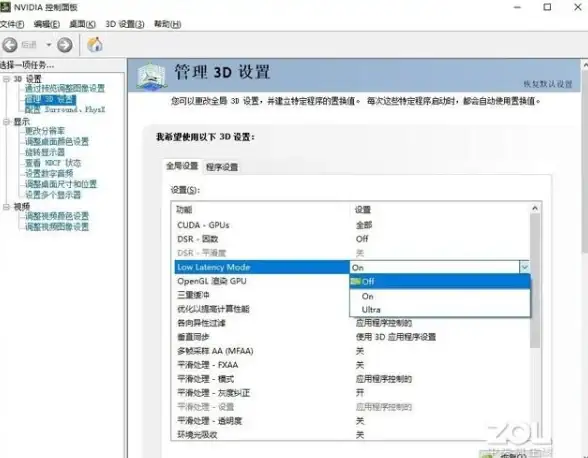Select the 多帧采样 AA (MFAA) row

352,351
